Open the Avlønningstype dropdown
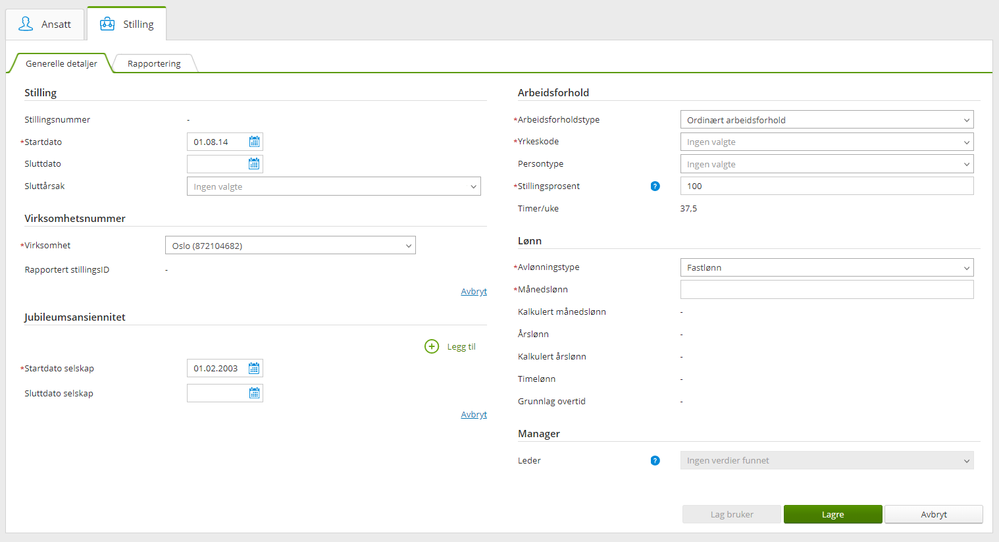 click(965, 268)
